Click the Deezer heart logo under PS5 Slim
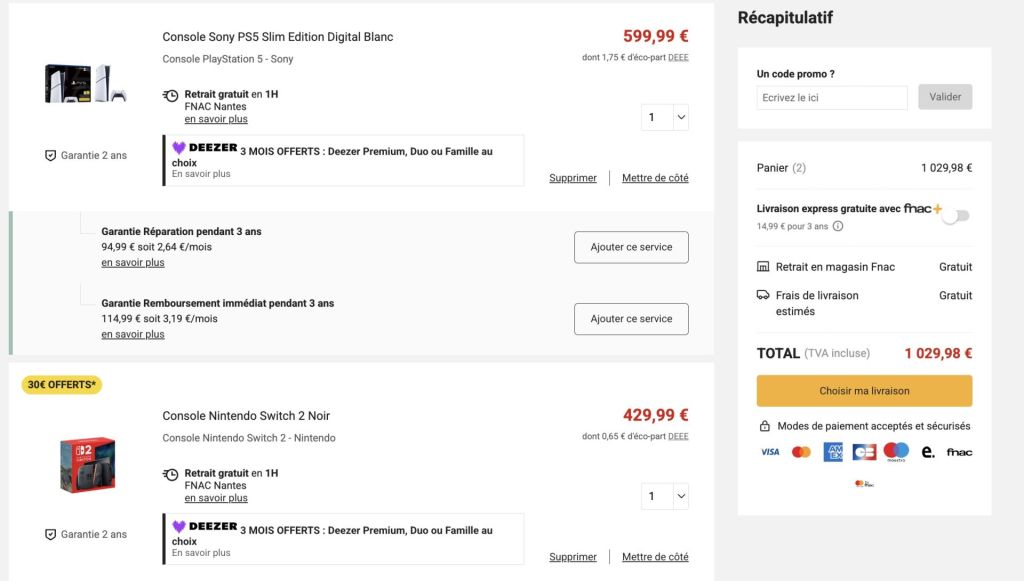1024x581 pixels. [x=179, y=148]
